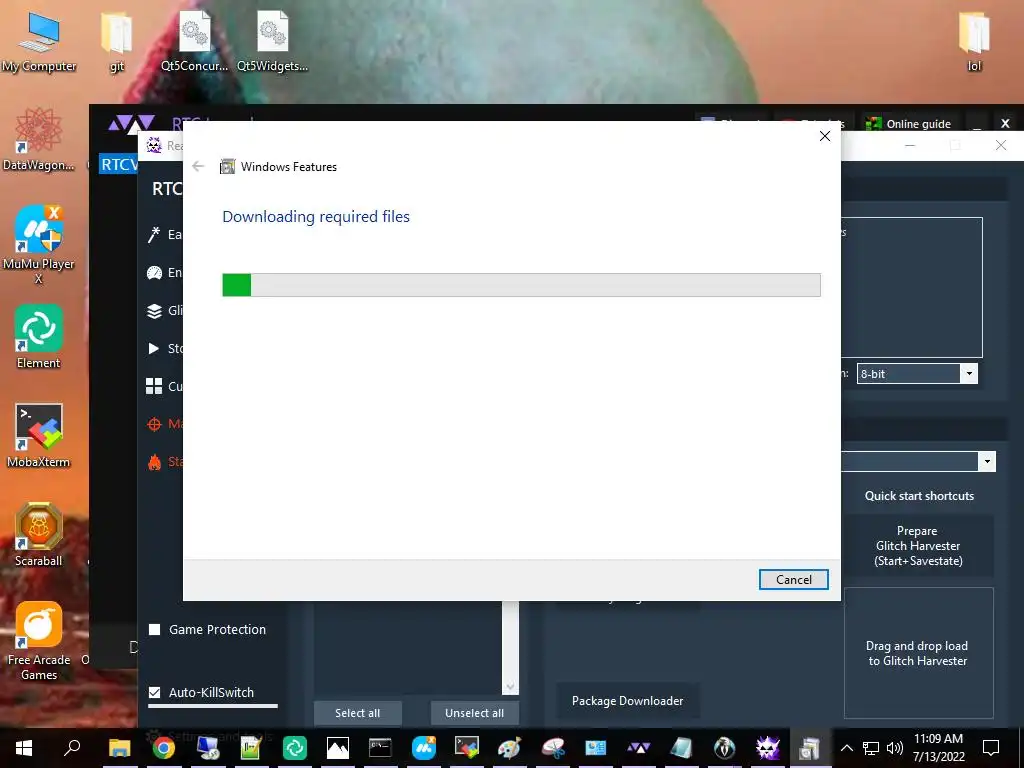Screen dimensions: 1024x768
Task: Click Drag and drop load to Glitch Harvester
Action: (918, 653)
